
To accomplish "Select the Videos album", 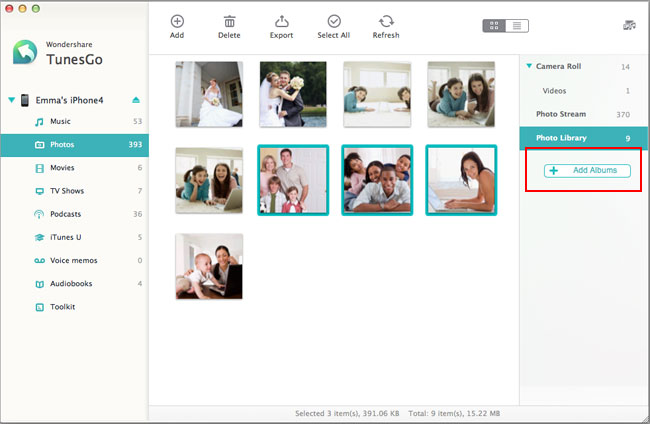I will click(x=584, y=91).
